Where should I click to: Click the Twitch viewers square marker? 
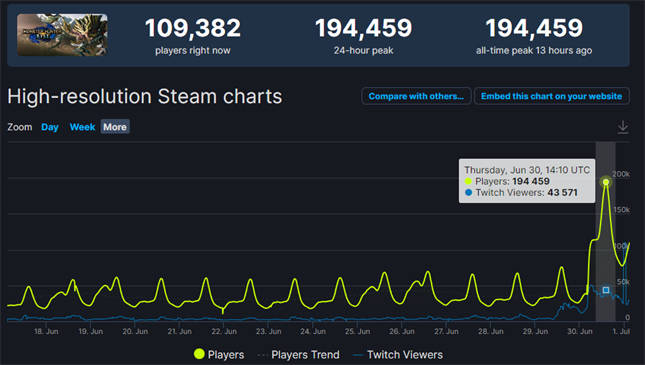tap(606, 290)
